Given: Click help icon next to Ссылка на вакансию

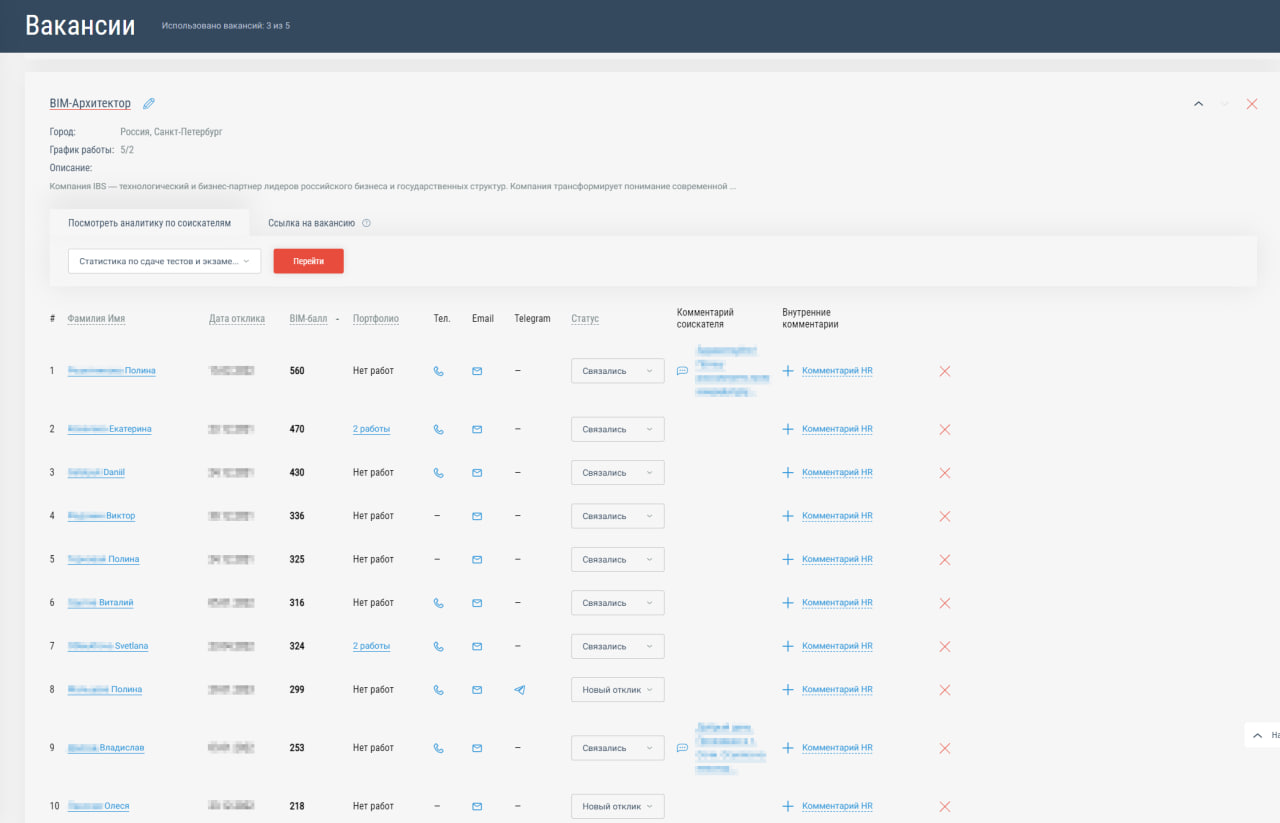Looking at the screenshot, I should [366, 223].
